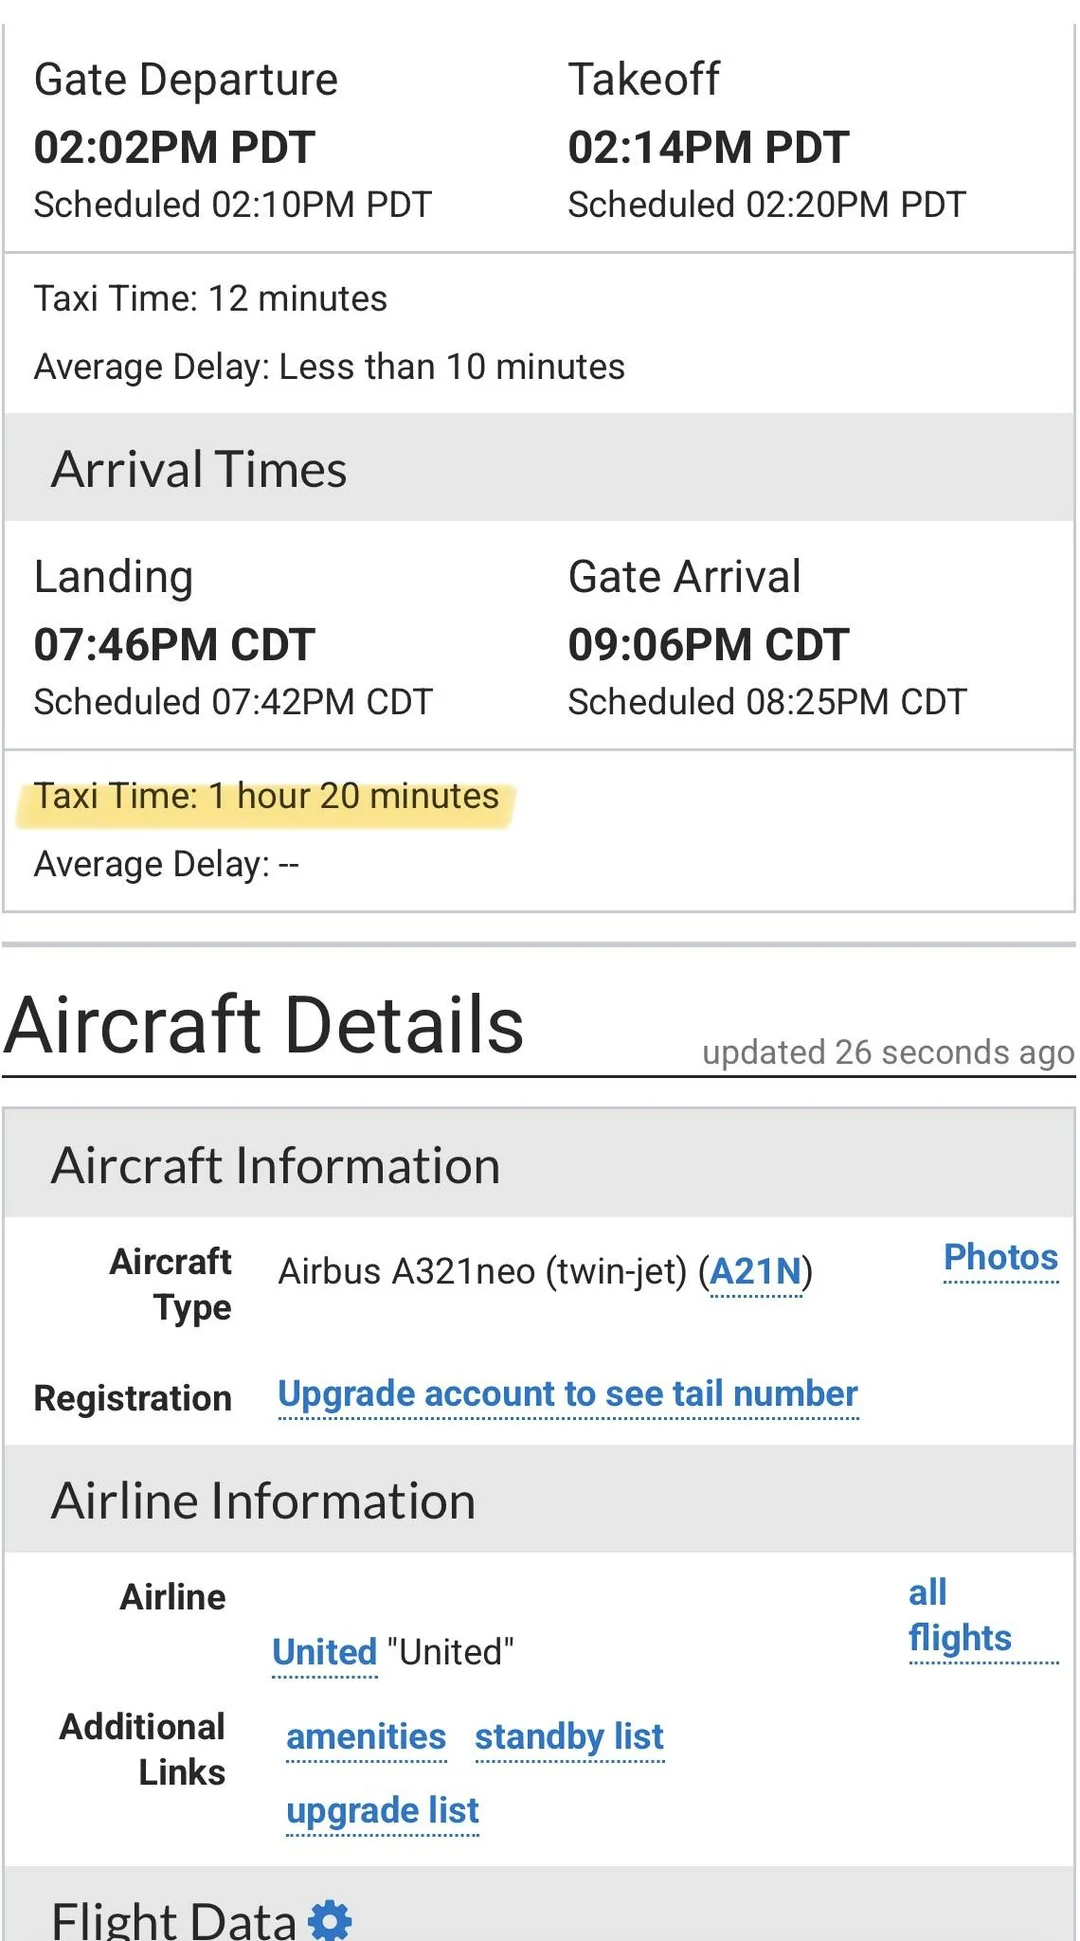This screenshot has height=1941, width=1080.
Task: Show all flights for the airline
Action: 958,1616
